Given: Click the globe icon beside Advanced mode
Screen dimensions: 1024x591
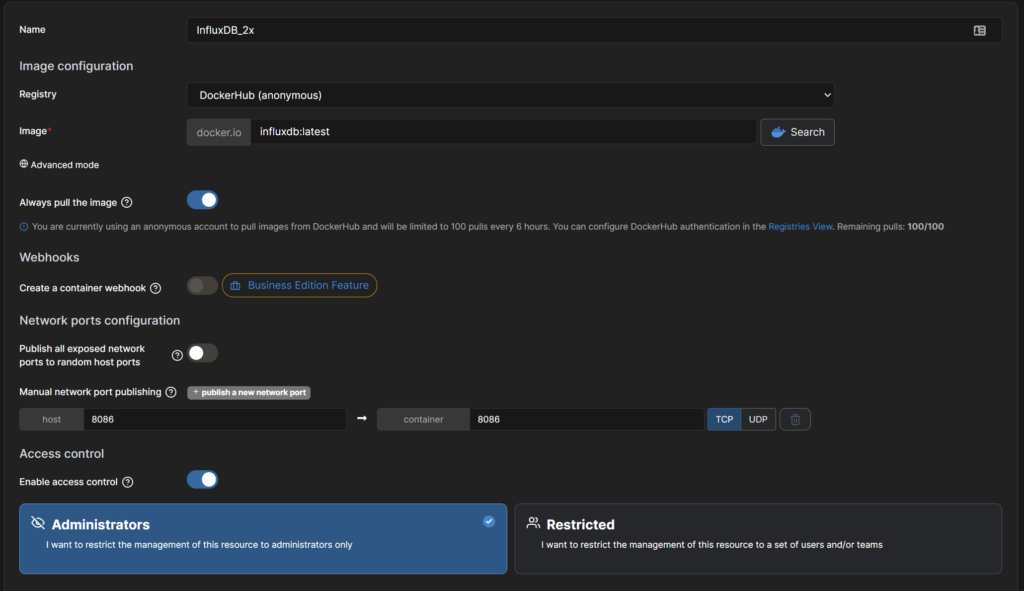Looking at the screenshot, I should coord(24,164).
